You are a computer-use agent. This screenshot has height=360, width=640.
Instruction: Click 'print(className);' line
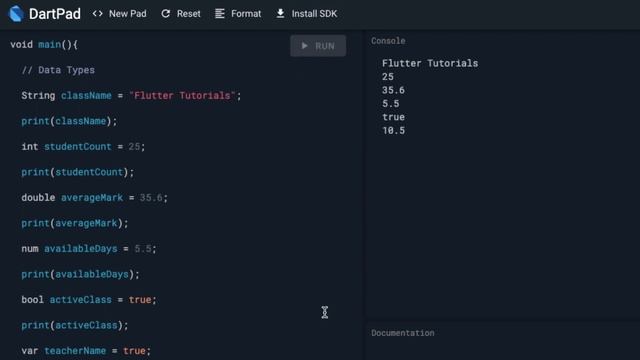pyautogui.click(x=69, y=121)
